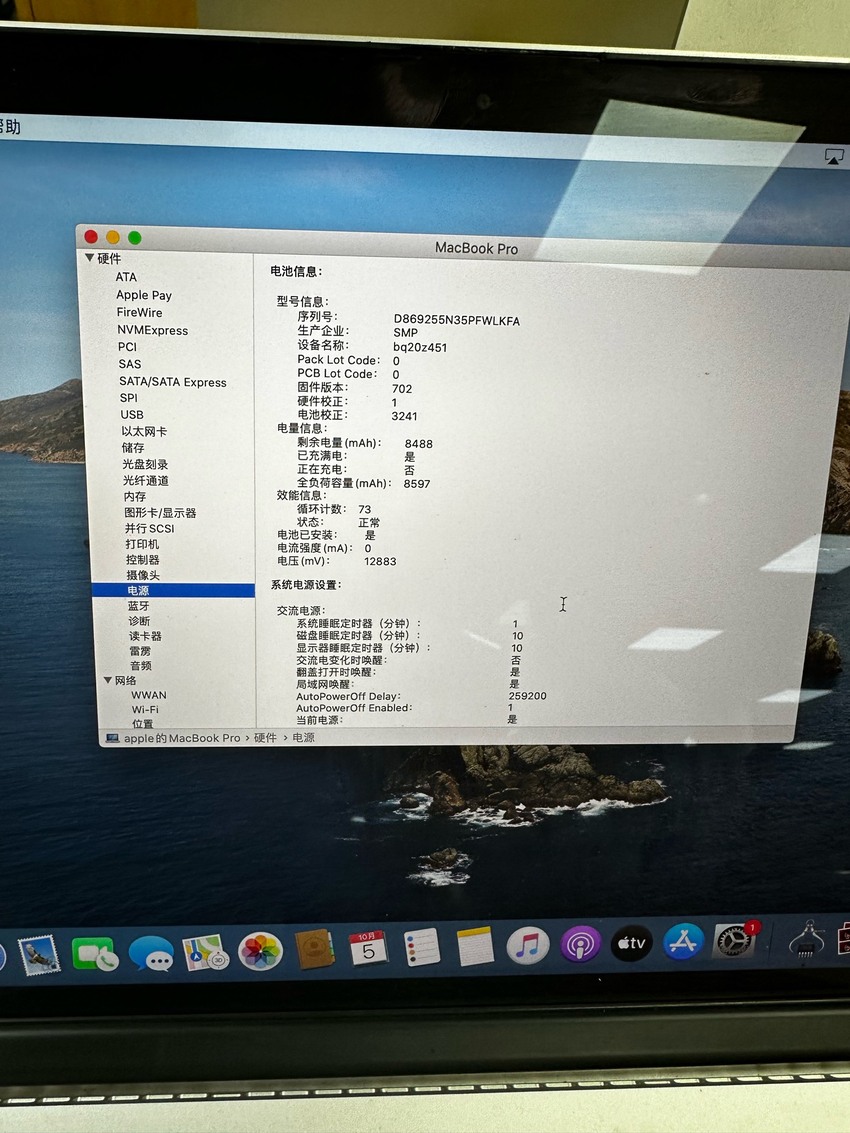Click the device name bq20z451
The width and height of the screenshot is (850, 1133).
[420, 347]
